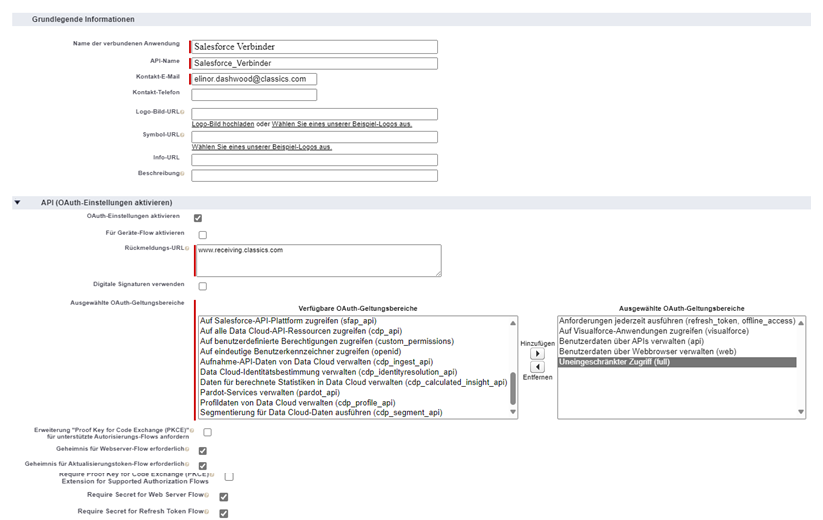Open help icon beside Require Secret for Web Server Flow

pos(207,495)
